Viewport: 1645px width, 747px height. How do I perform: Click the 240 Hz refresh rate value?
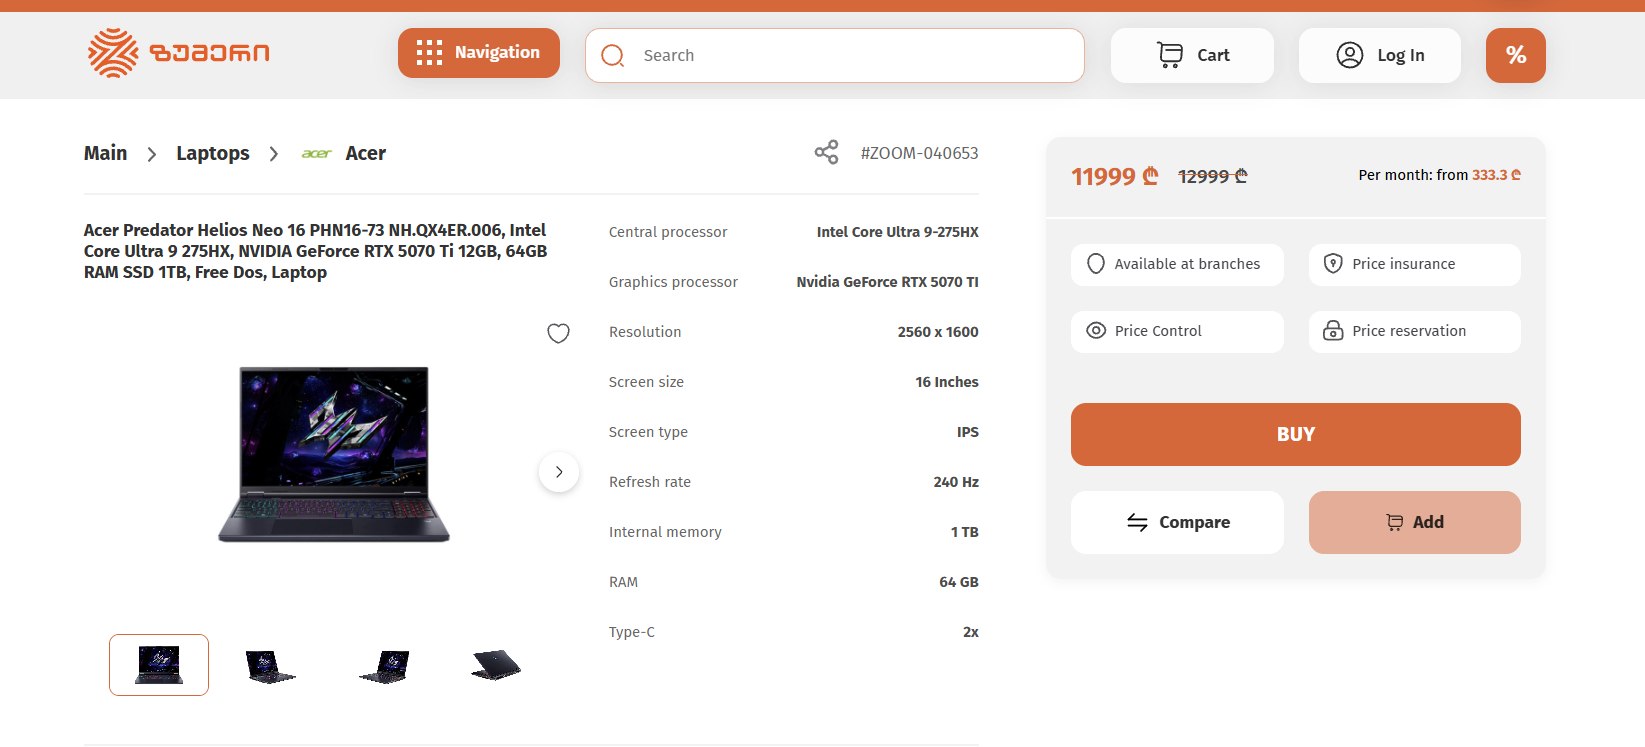[956, 482]
